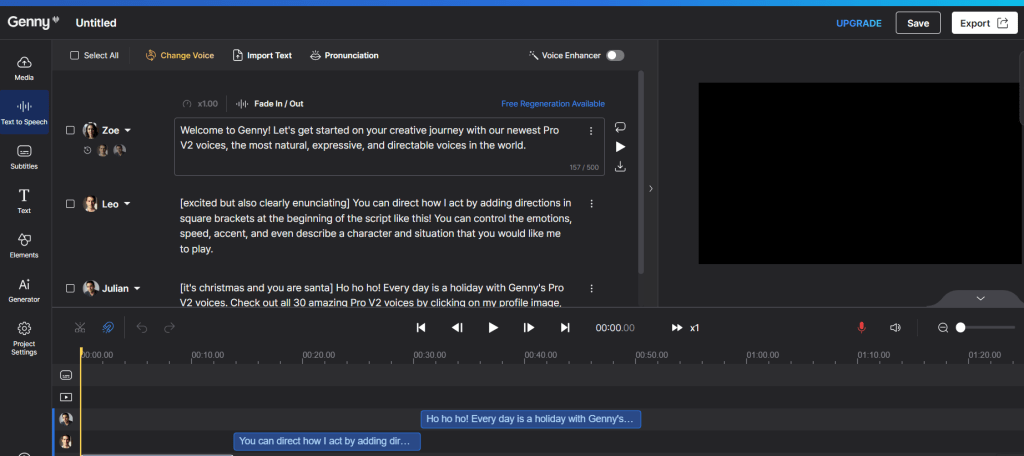The image size is (1024, 456).
Task: Play Zoe's voice block preview
Action: click(620, 146)
